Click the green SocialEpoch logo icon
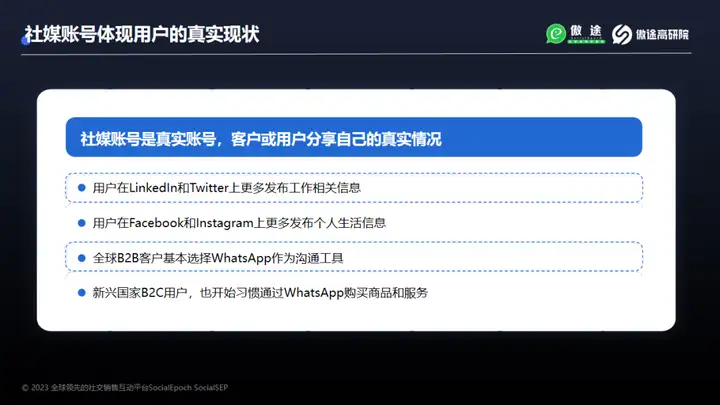This screenshot has height=405, width=720. tap(556, 34)
